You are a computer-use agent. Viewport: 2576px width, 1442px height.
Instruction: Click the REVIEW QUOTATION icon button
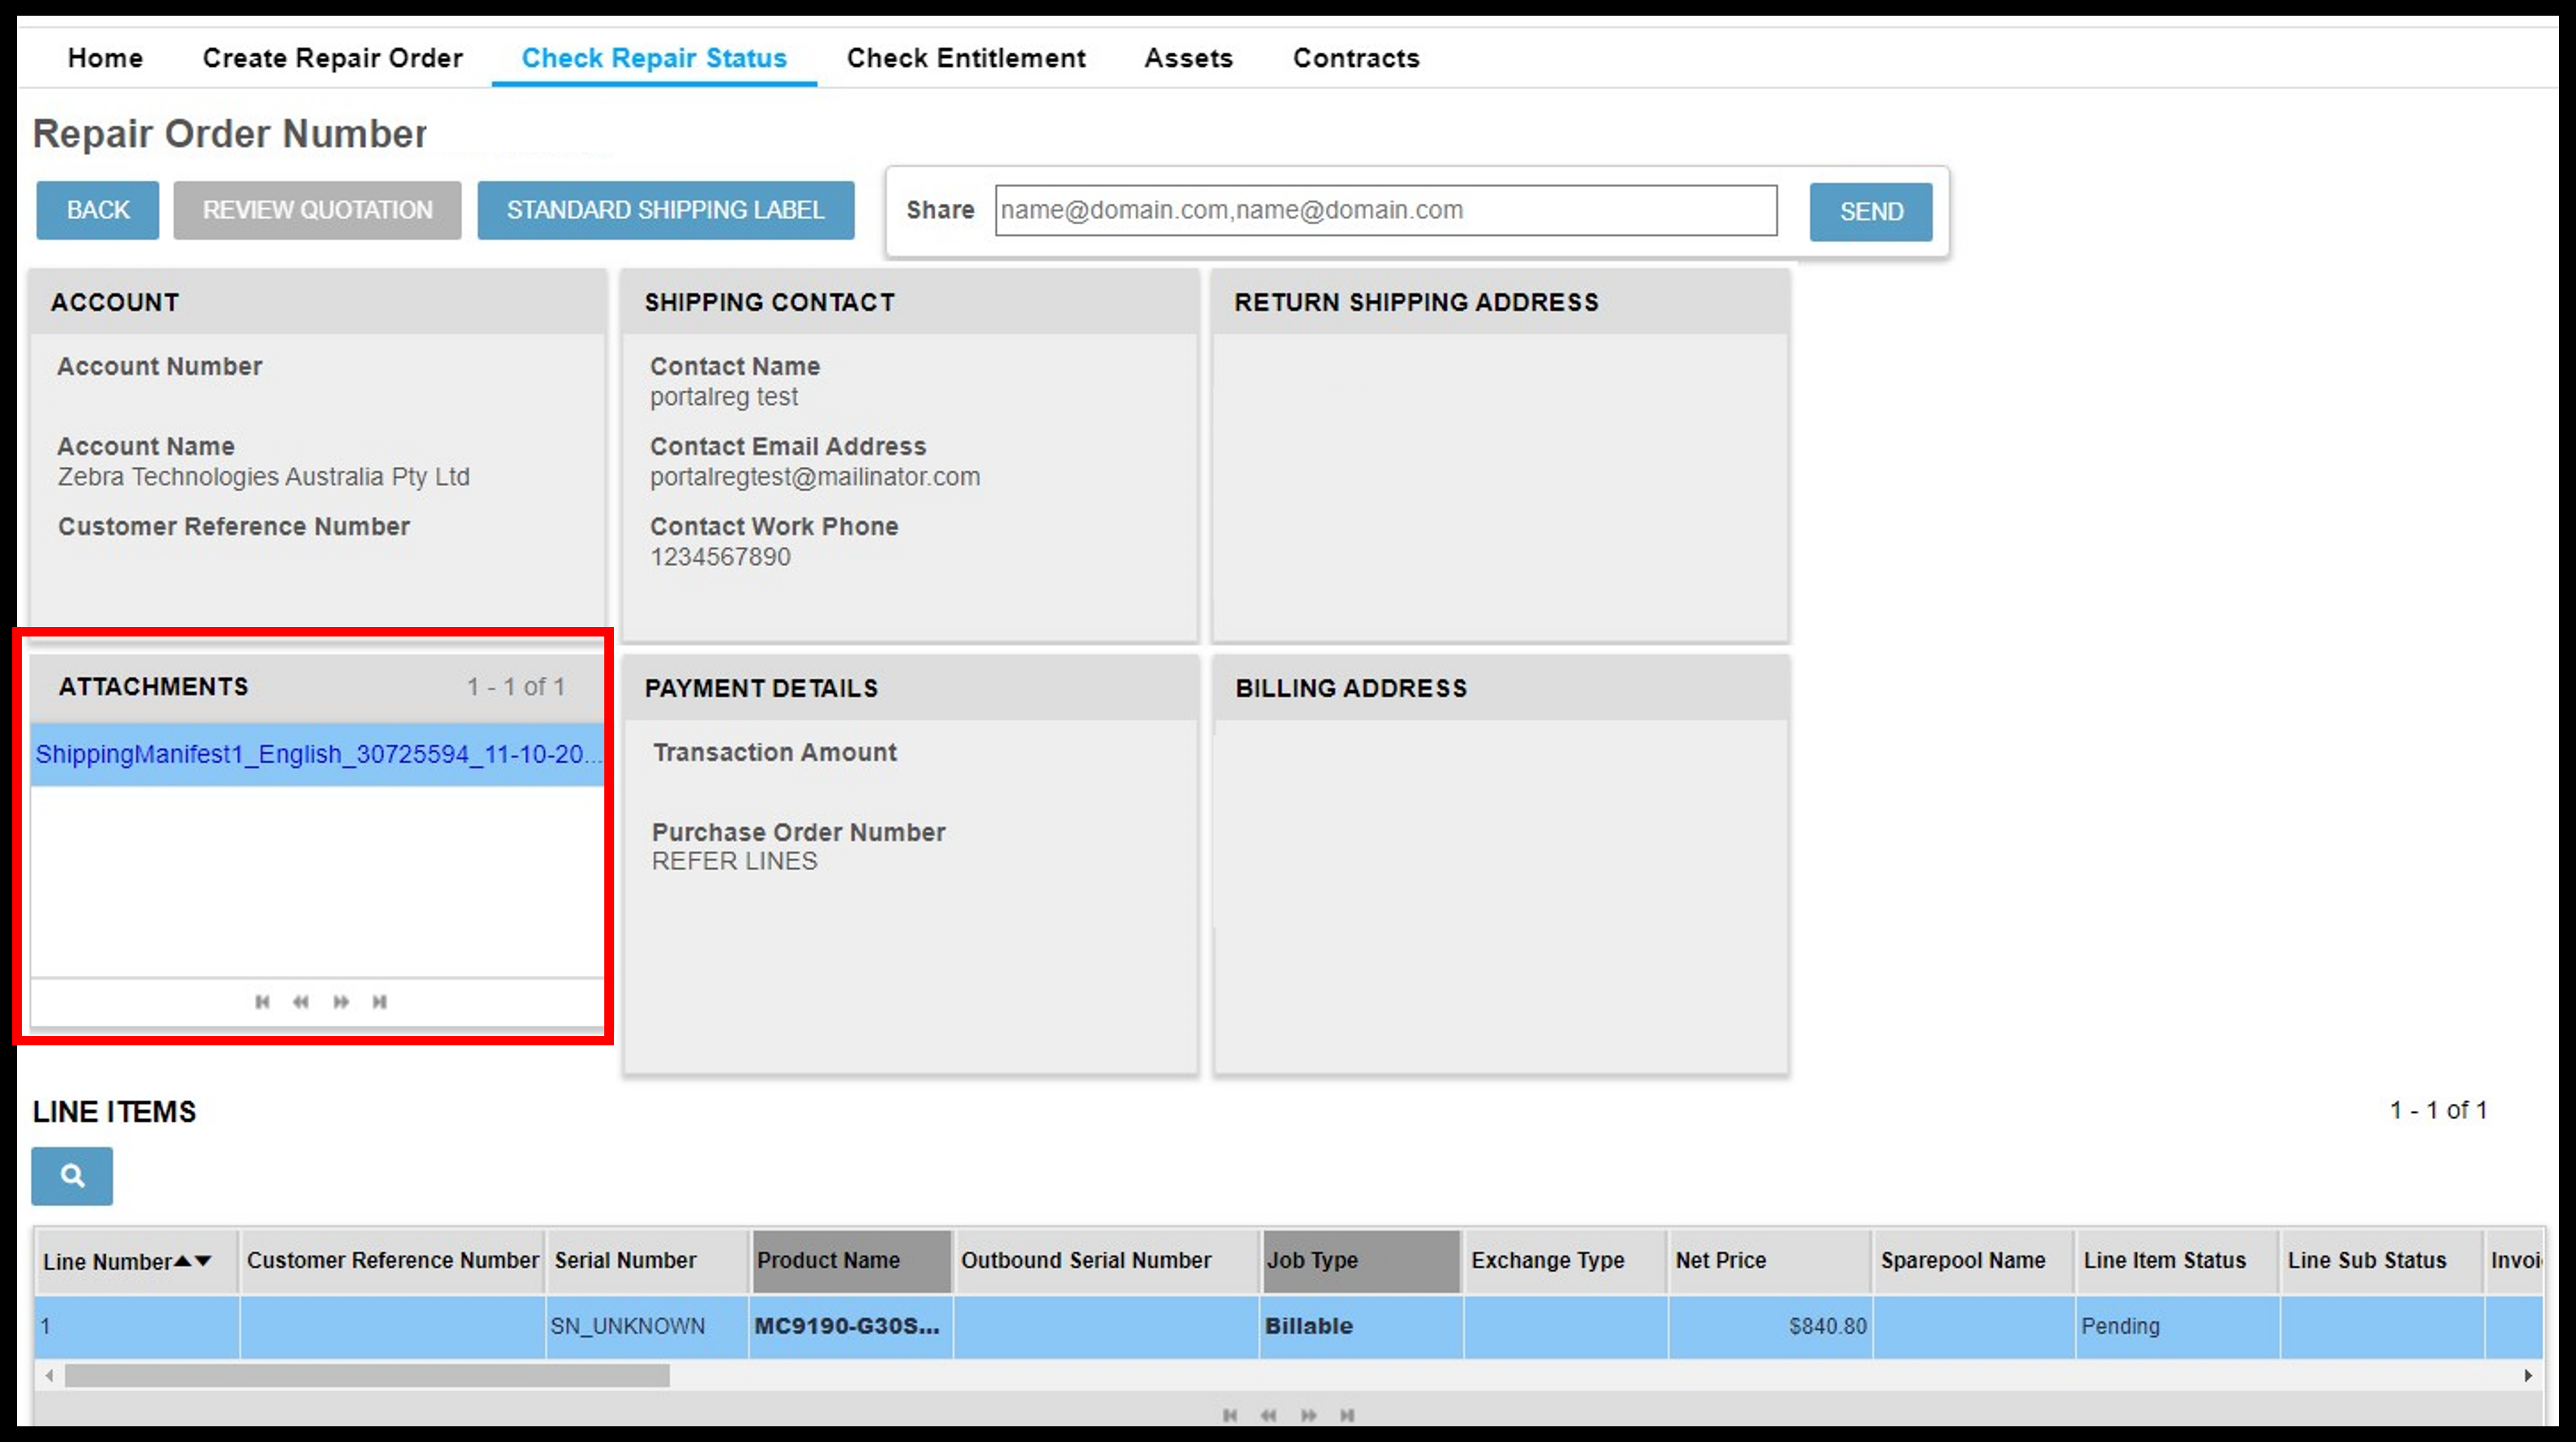coord(315,211)
